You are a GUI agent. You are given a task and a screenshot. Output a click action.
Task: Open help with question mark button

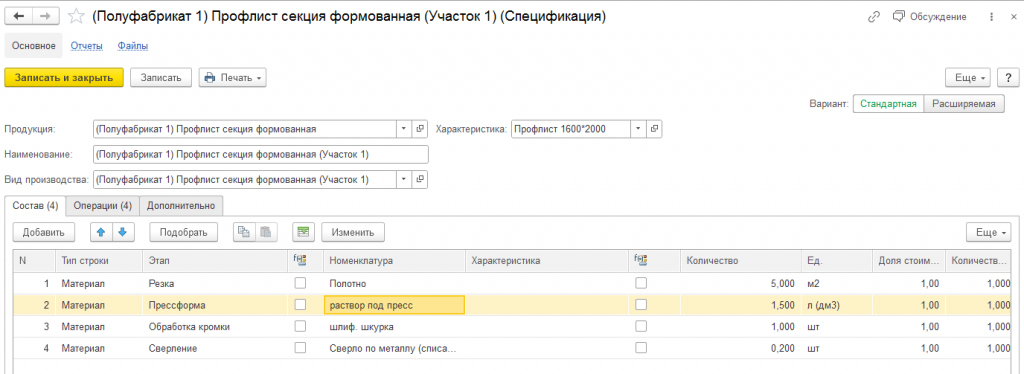(x=1008, y=77)
